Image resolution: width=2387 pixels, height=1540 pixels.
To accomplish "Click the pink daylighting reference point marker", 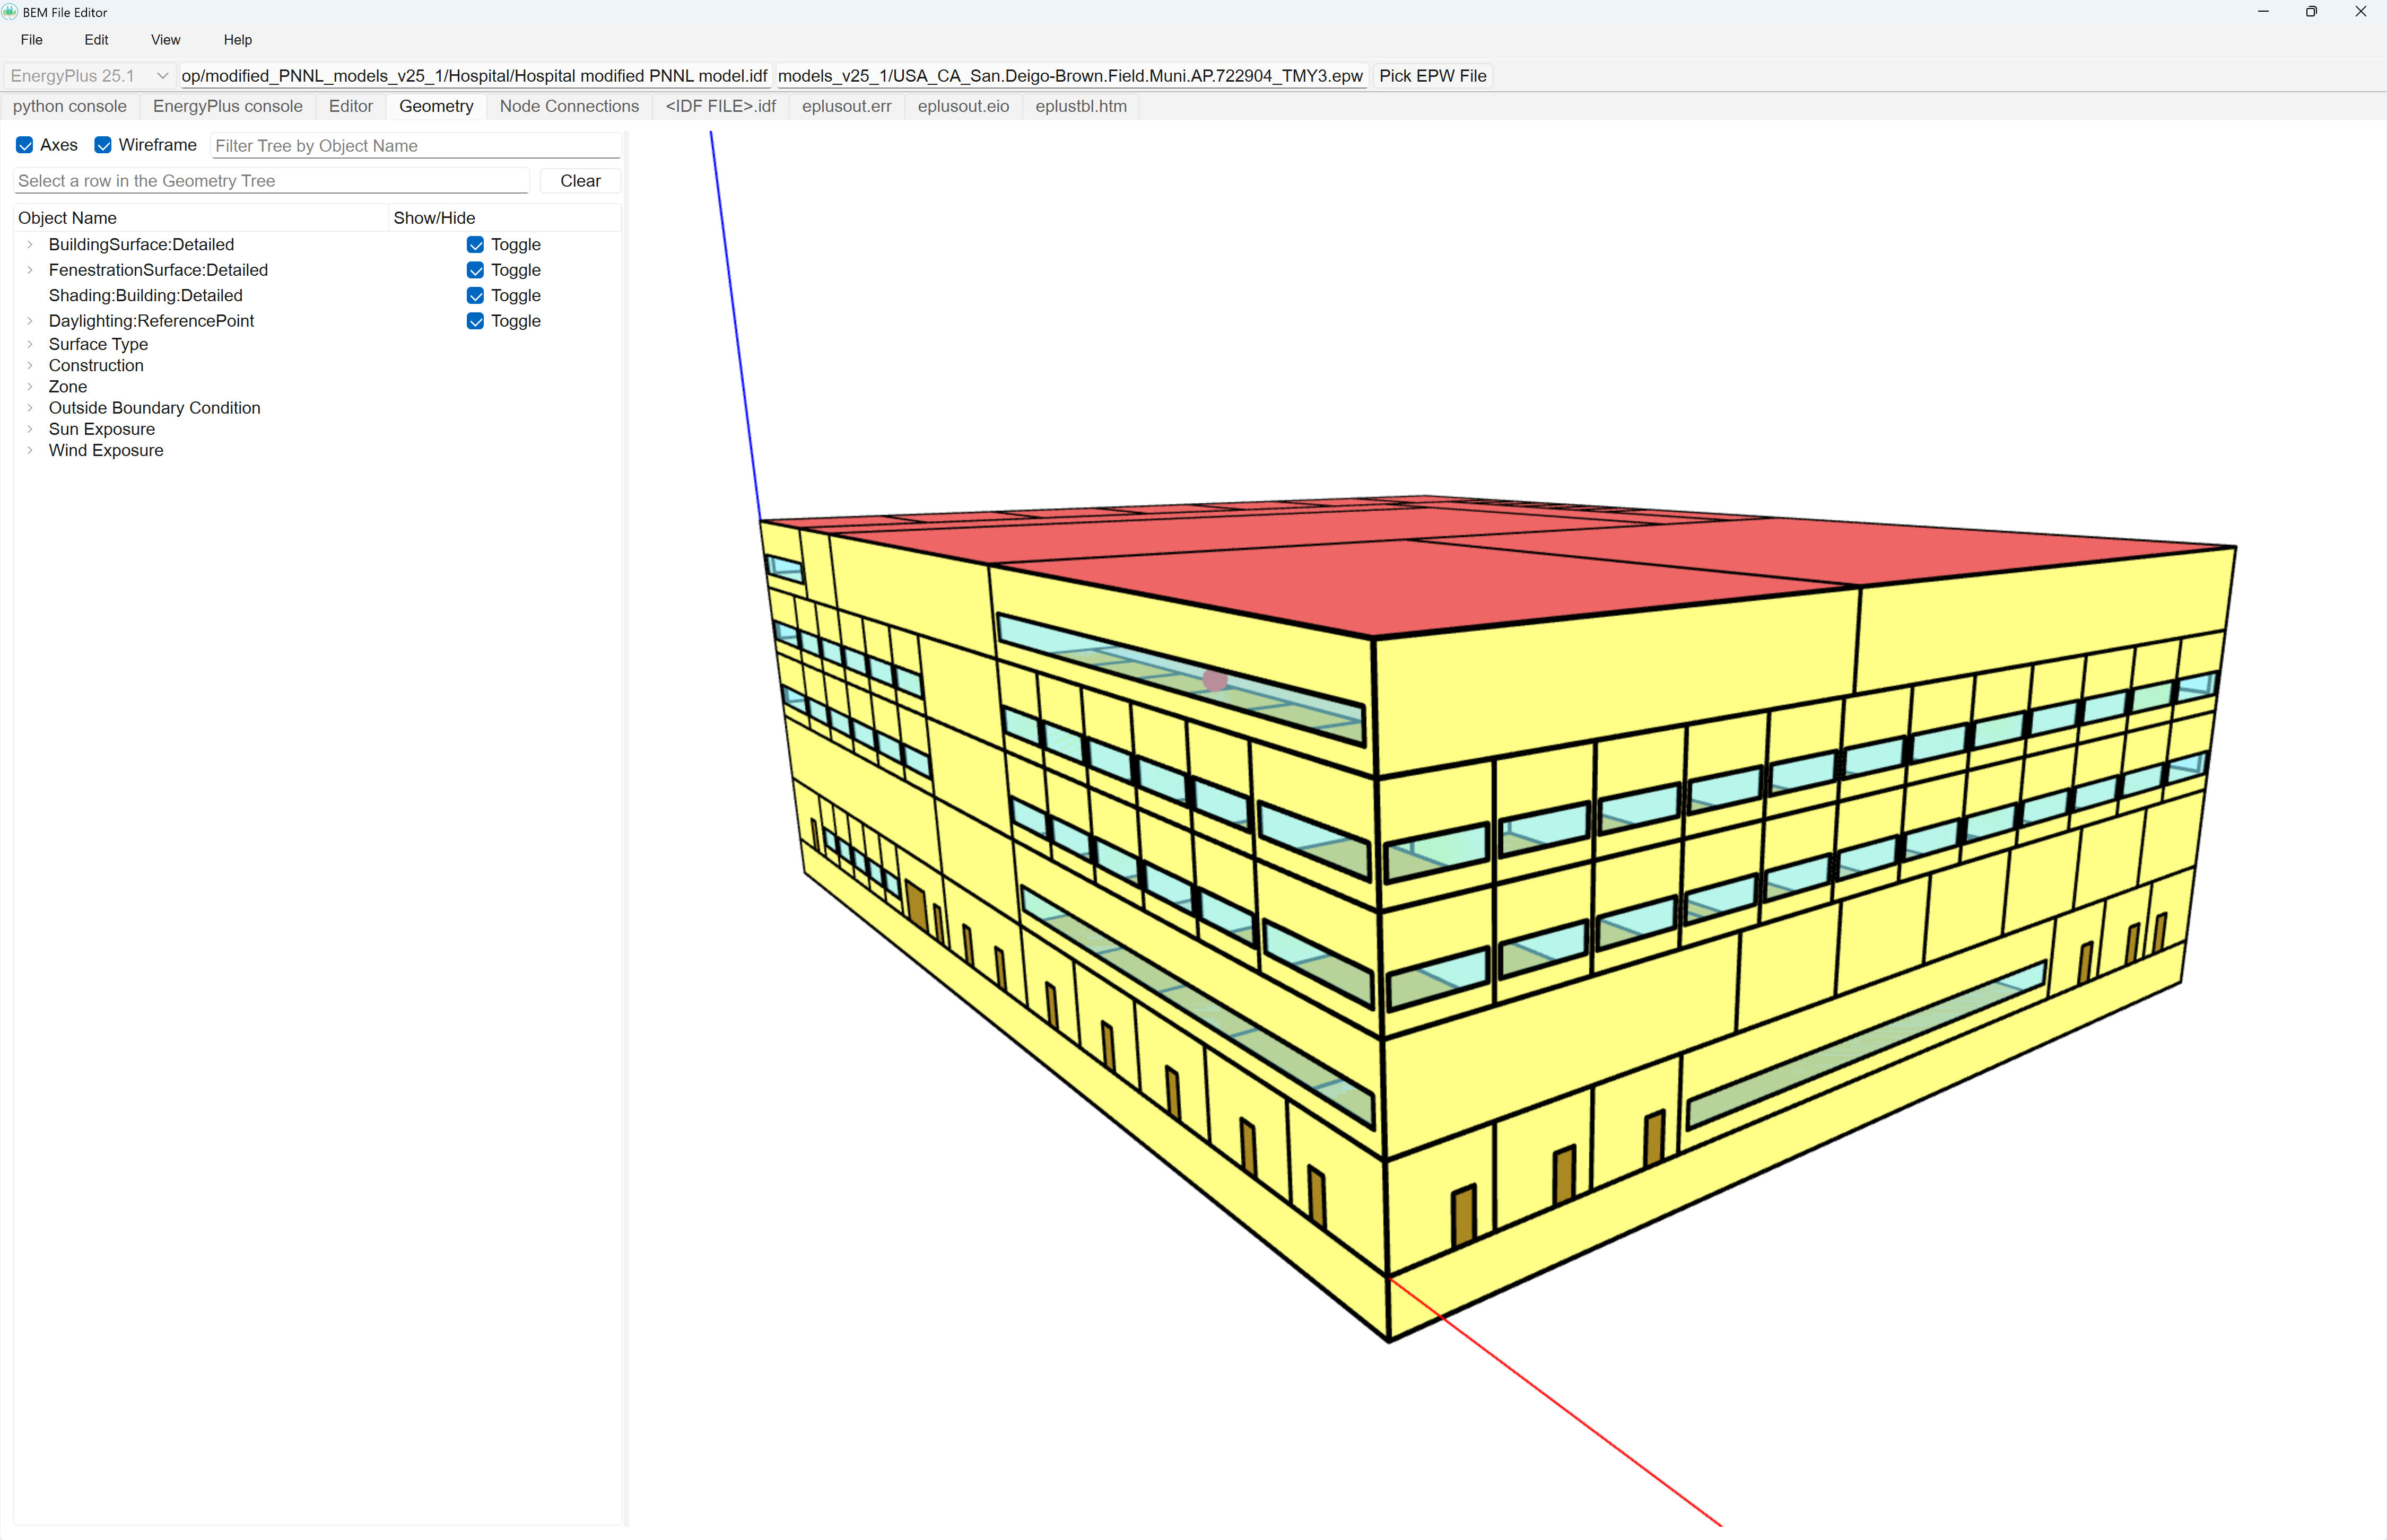I will 1215,680.
